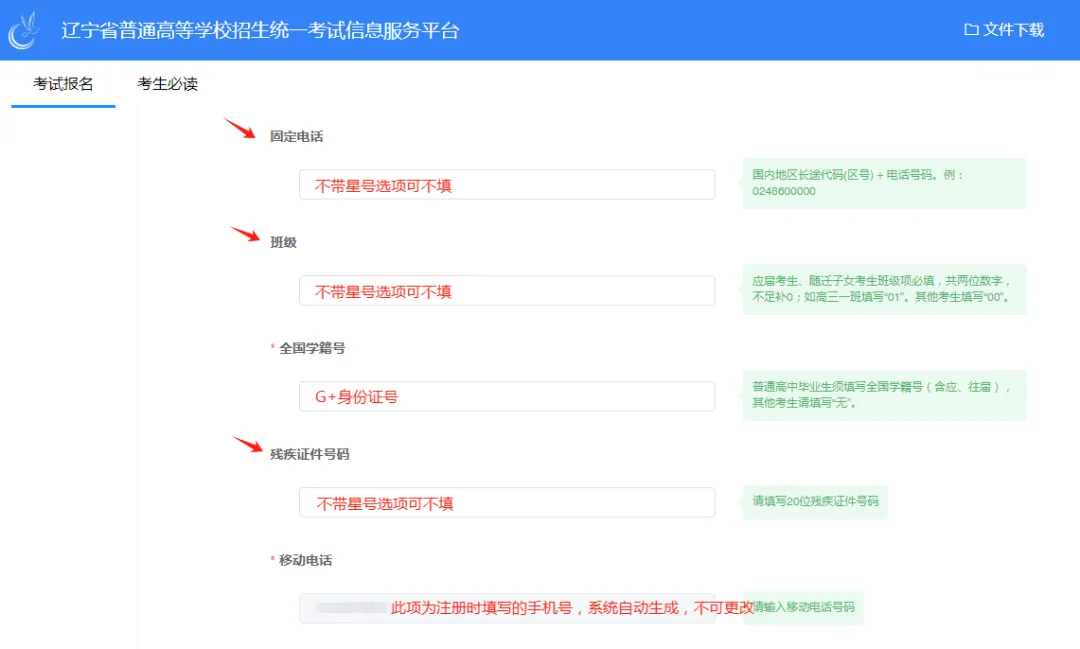Select the 残疾证件号码 field label
This screenshot has width=1080, height=649.
309,455
